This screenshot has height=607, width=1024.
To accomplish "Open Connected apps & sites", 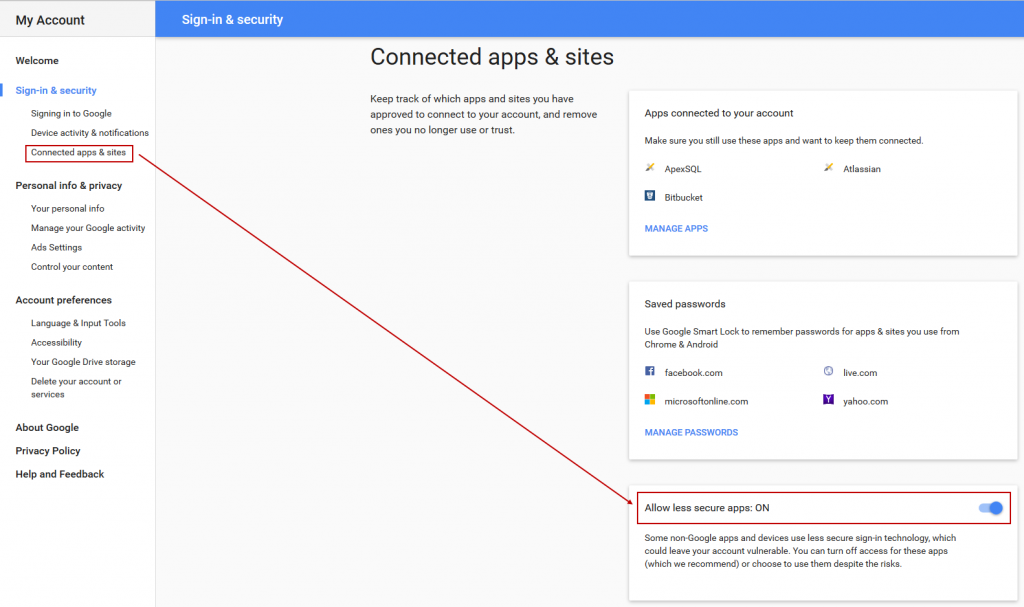I will pos(78,153).
